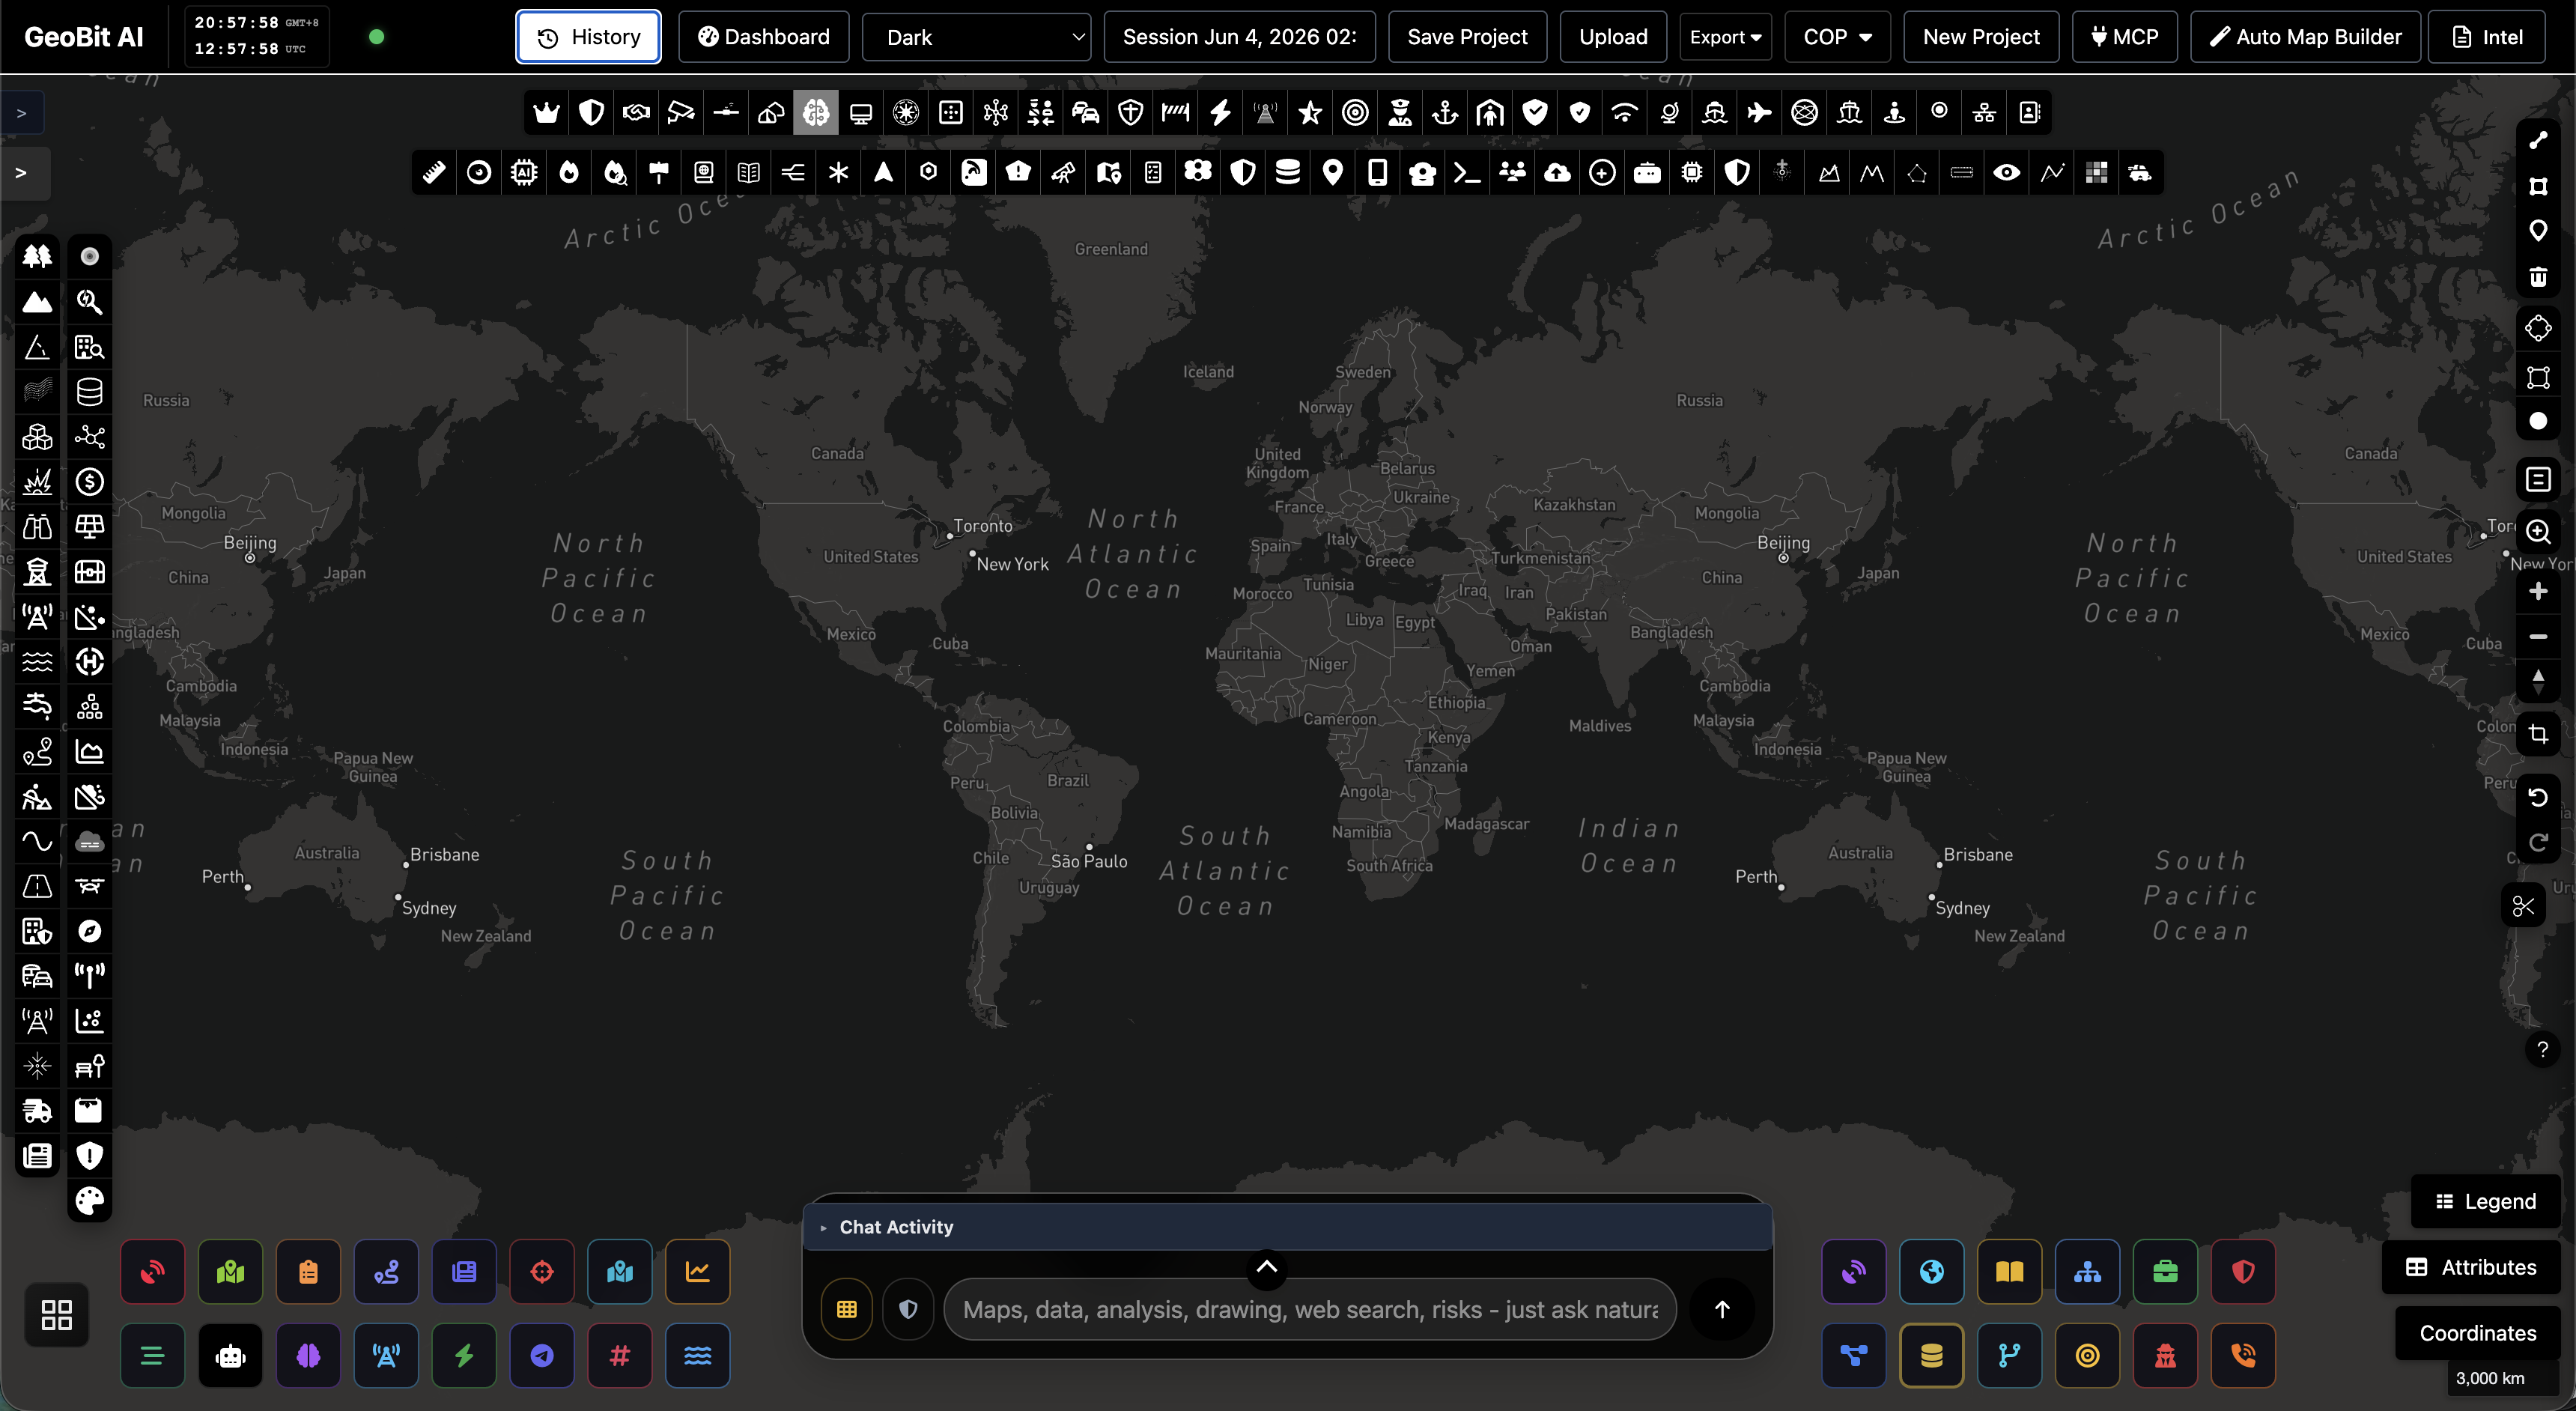Click the chat message input field
Screen dimensions: 2576x1411
tap(1309, 1309)
